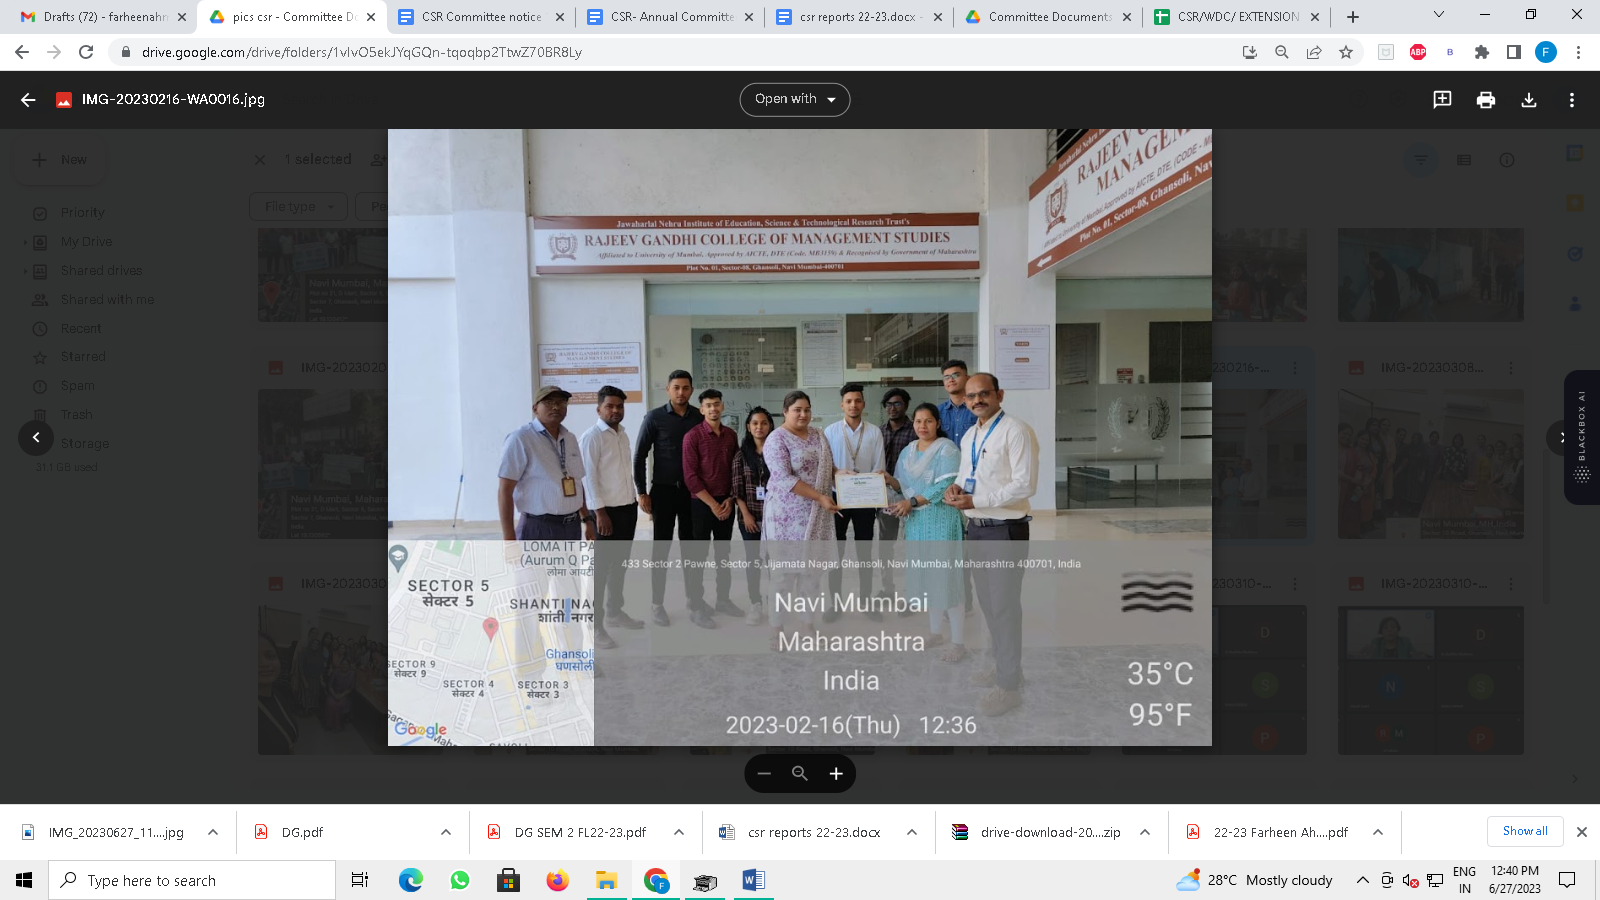Open Word from taskbar
The height and width of the screenshot is (900, 1600).
tap(753, 880)
